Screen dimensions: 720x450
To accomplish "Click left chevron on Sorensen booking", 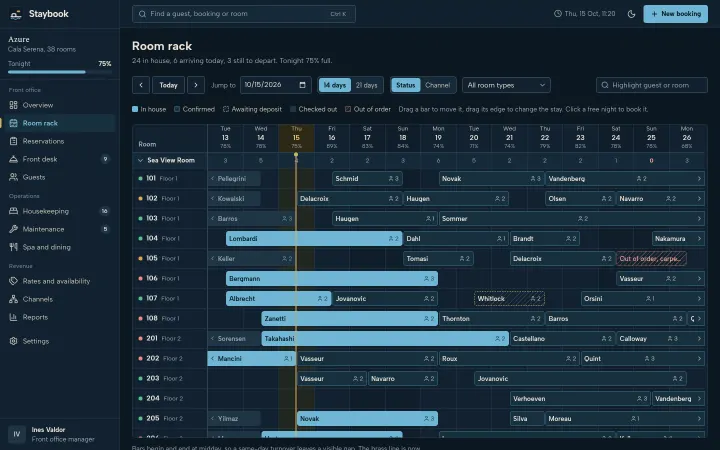I will point(212,338).
